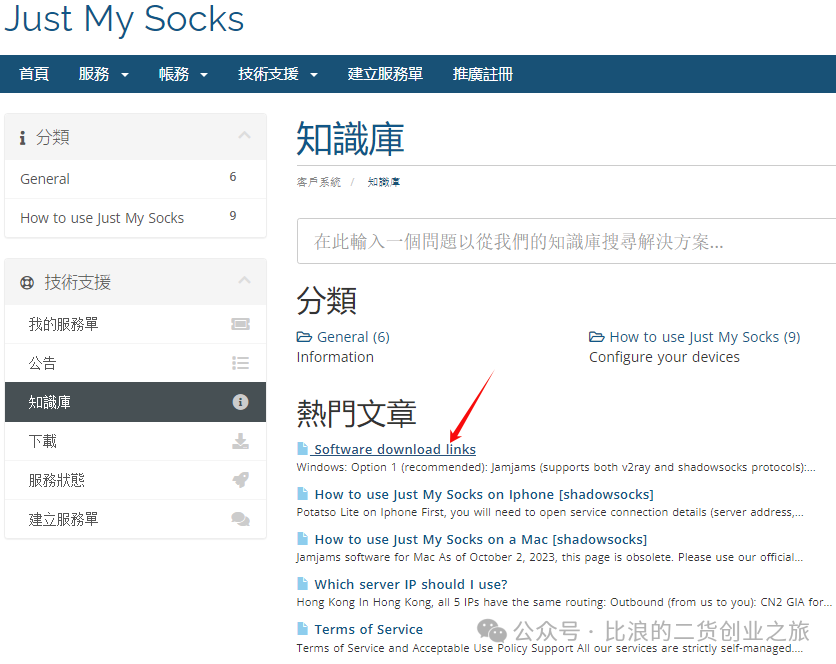Click document icon beside the Mac article
Screen dimensions: 836x664
(x=302, y=539)
